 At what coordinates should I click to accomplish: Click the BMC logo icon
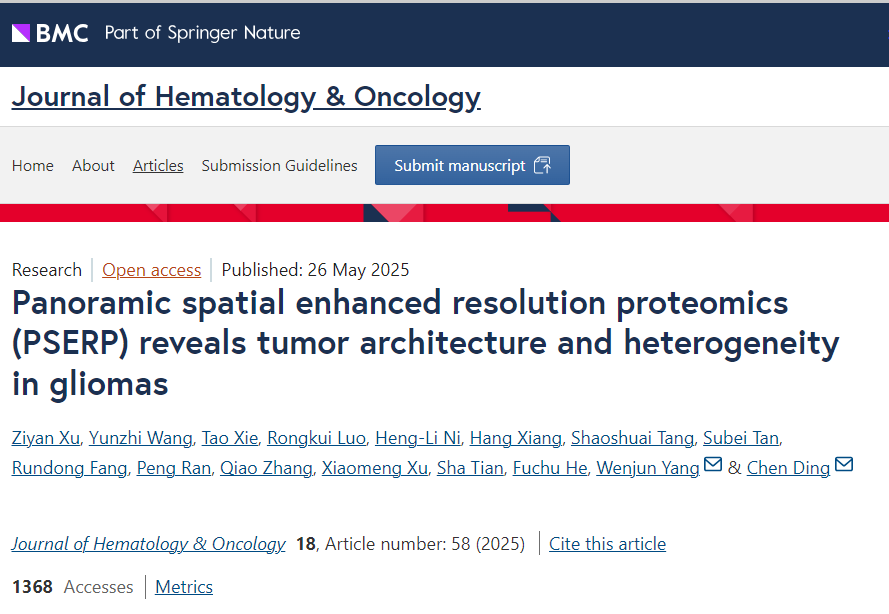click(21, 33)
